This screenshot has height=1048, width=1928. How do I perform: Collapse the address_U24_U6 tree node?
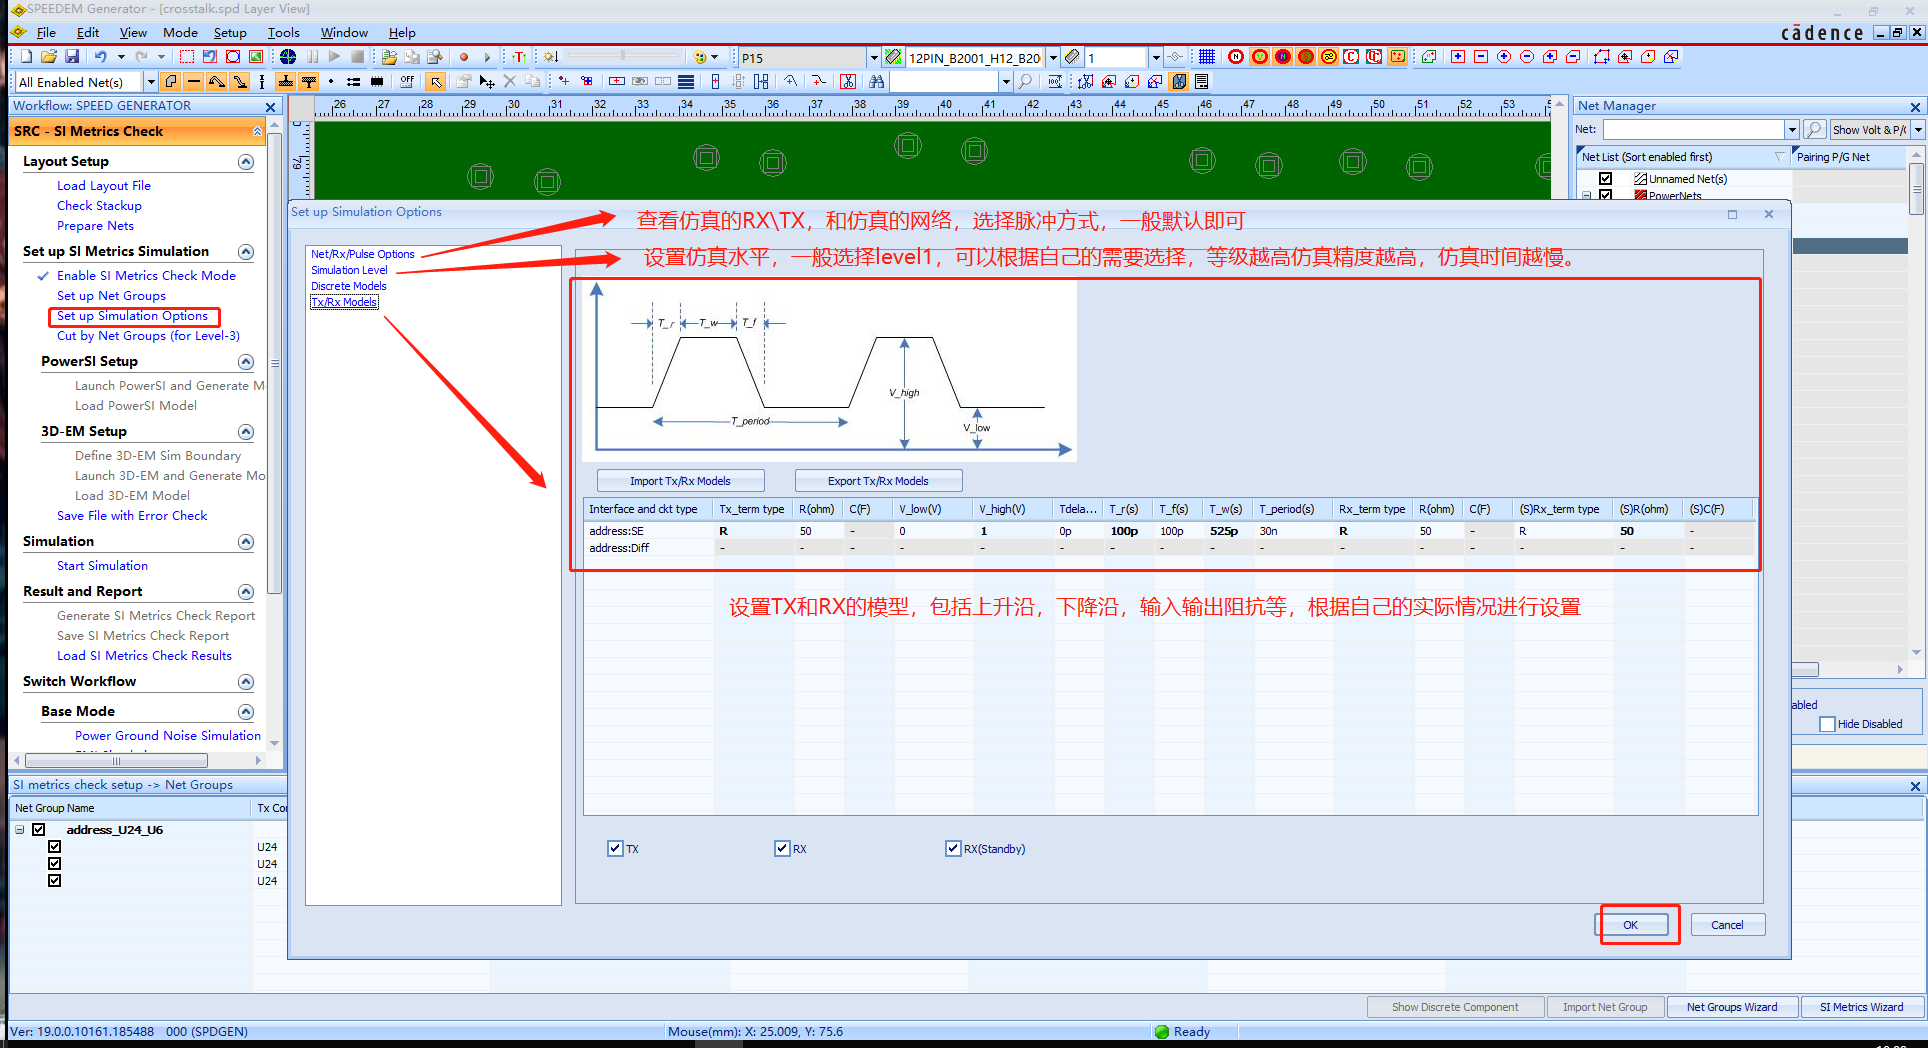(x=20, y=830)
